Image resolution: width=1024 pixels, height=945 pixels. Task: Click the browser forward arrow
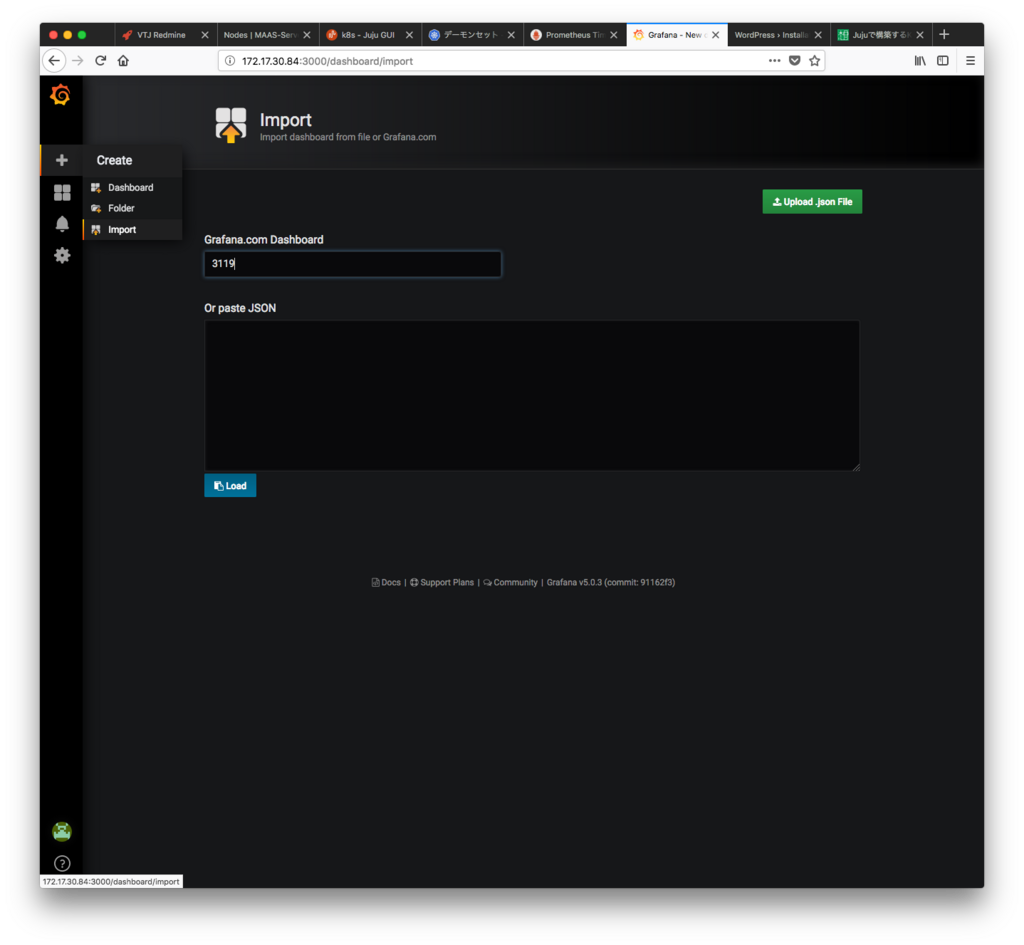coord(78,61)
